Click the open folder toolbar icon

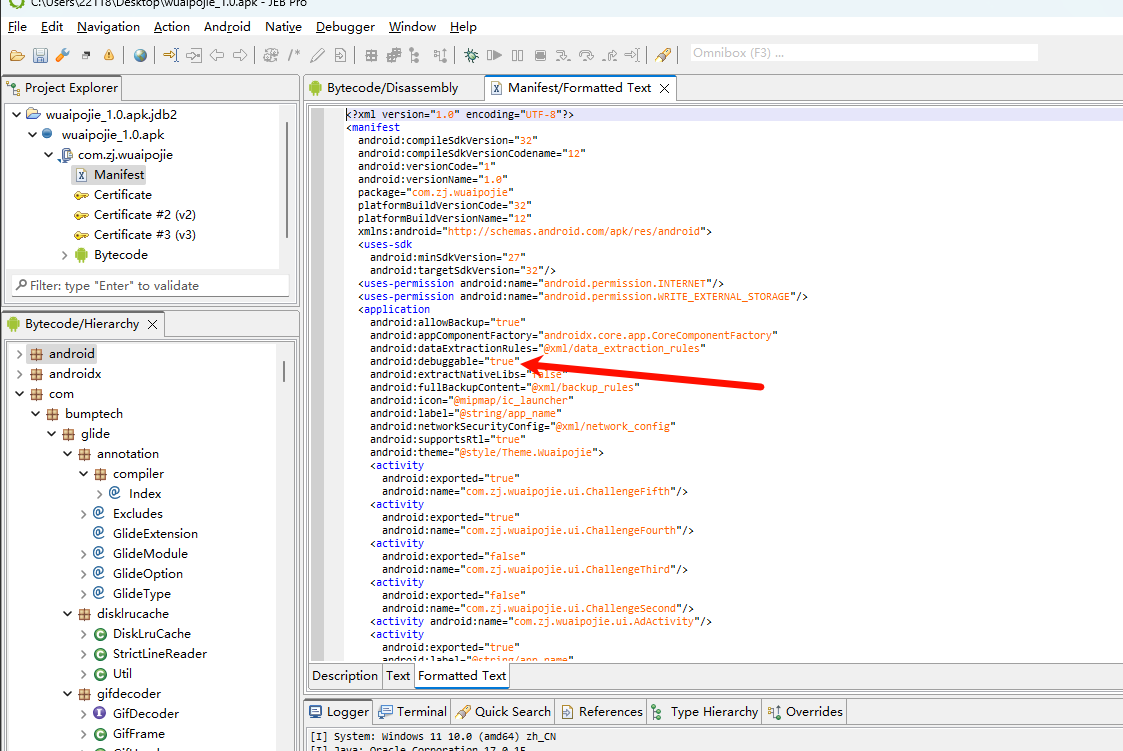(17, 55)
